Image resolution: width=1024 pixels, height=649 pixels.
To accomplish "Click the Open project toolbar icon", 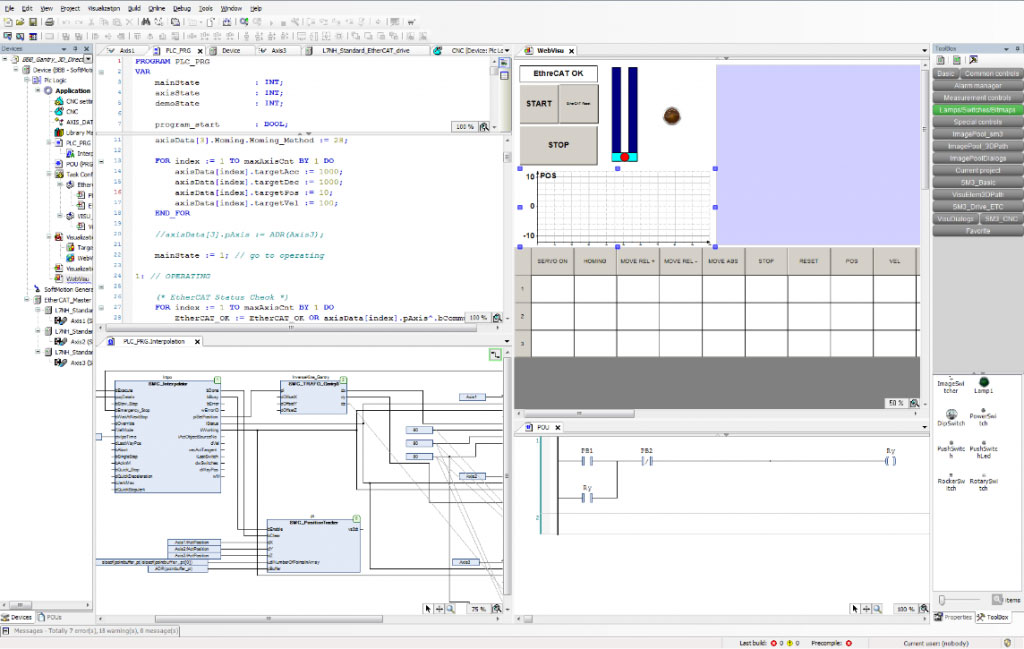I will (x=20, y=22).
